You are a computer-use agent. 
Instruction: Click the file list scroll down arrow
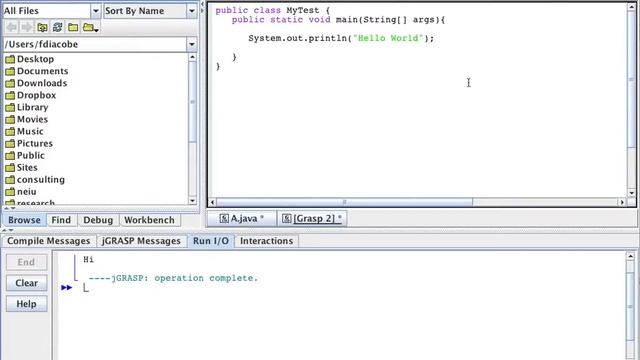click(192, 200)
